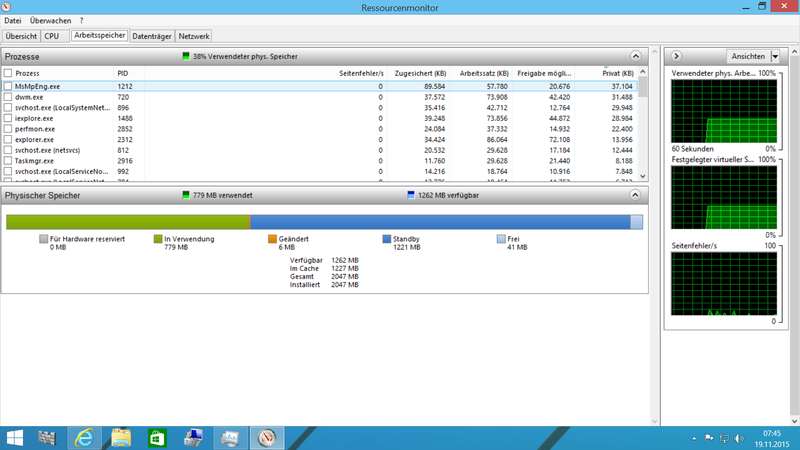Sort by Privat (KB) column
The height and width of the screenshot is (450, 800).
(x=618, y=73)
